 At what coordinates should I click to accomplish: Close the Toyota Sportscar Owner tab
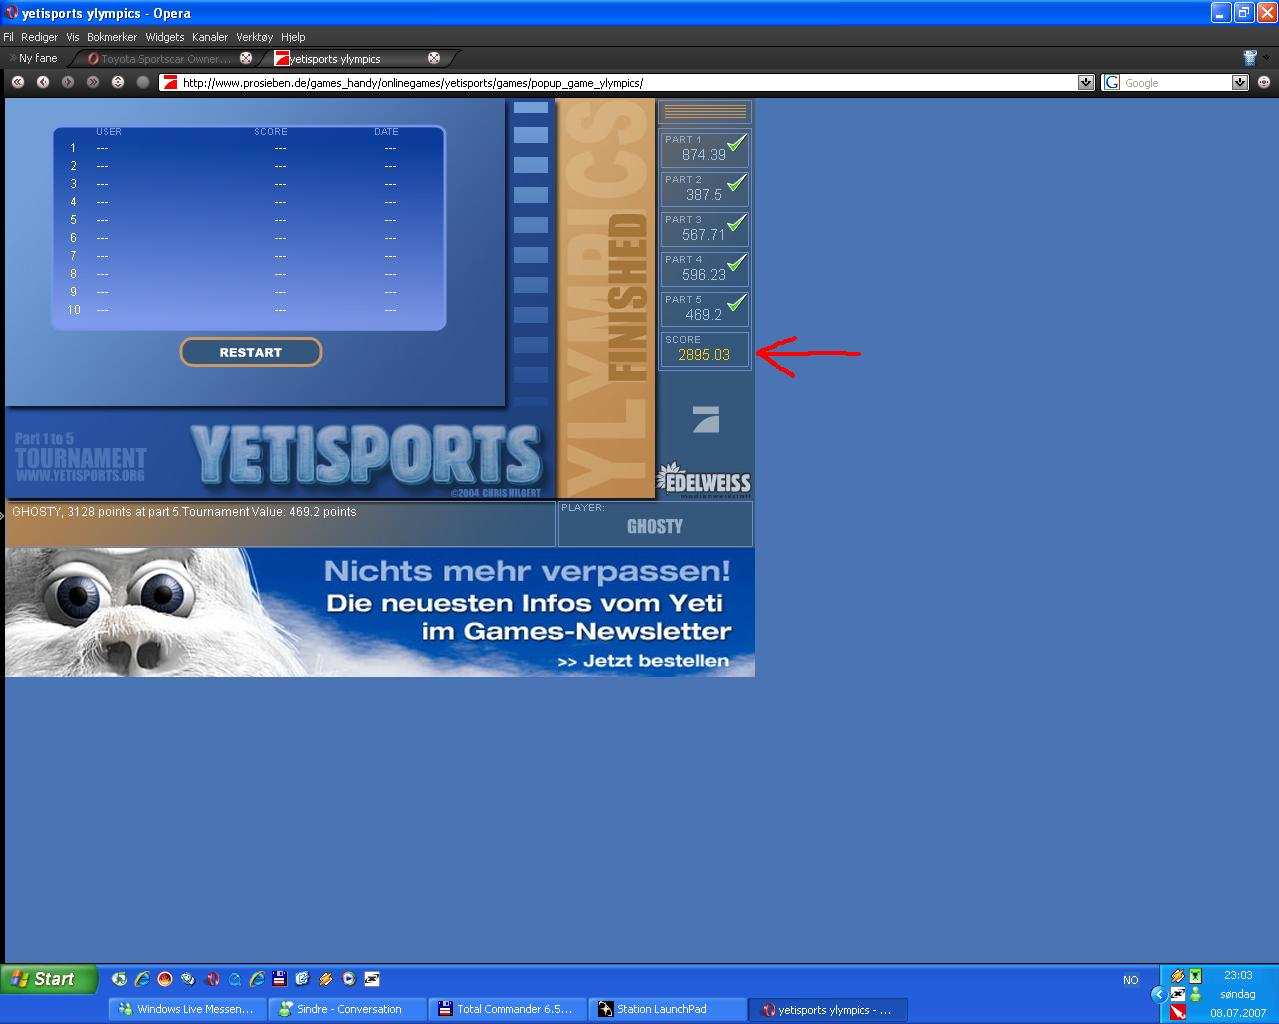pos(246,58)
